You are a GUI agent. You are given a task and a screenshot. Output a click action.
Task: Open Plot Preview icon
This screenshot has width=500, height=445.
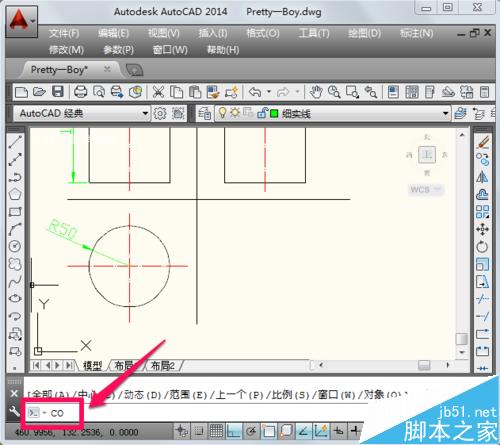click(99, 92)
